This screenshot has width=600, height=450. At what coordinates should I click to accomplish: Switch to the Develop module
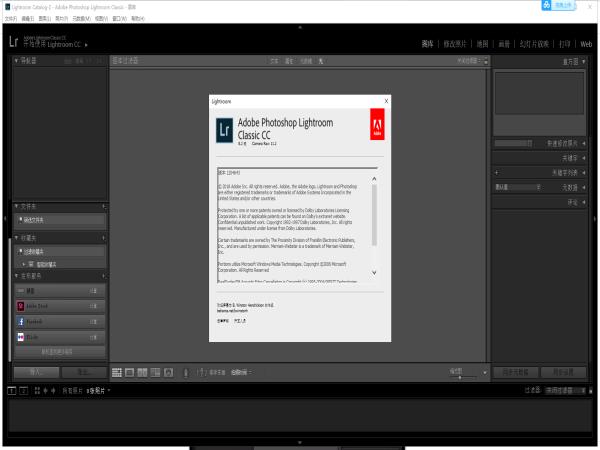point(455,44)
